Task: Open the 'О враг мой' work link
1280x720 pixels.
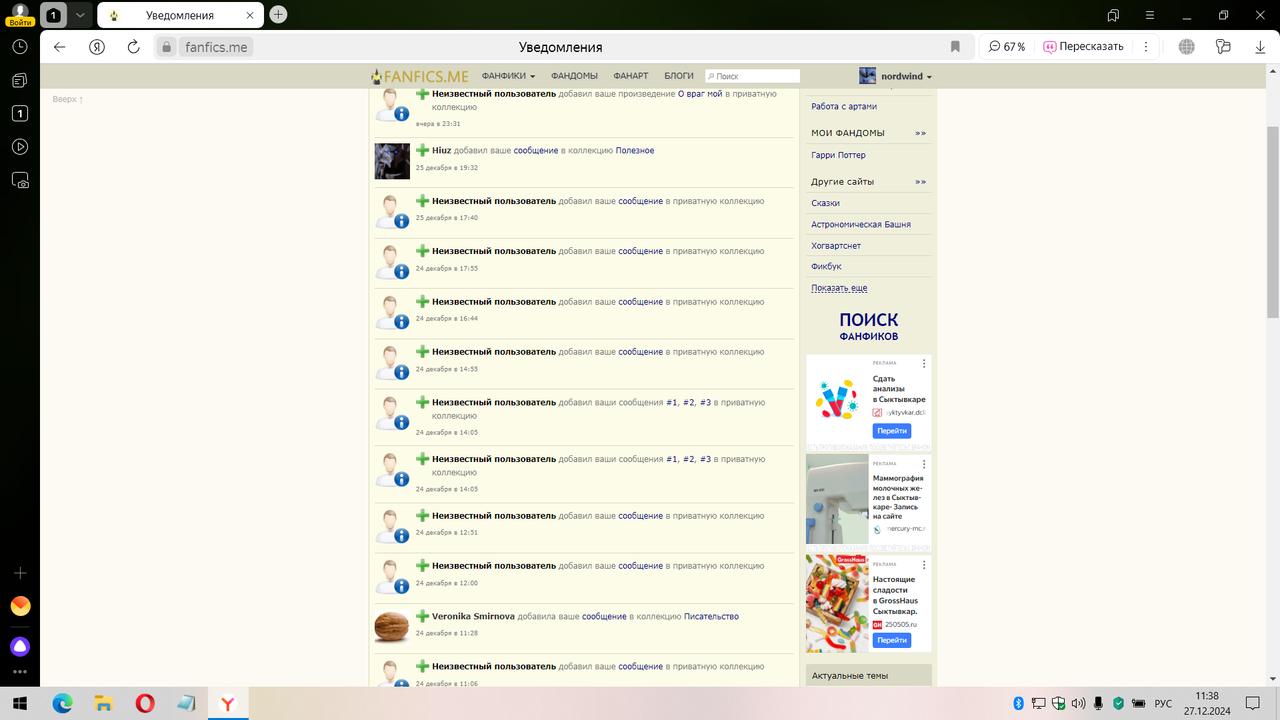Action: tap(700, 94)
